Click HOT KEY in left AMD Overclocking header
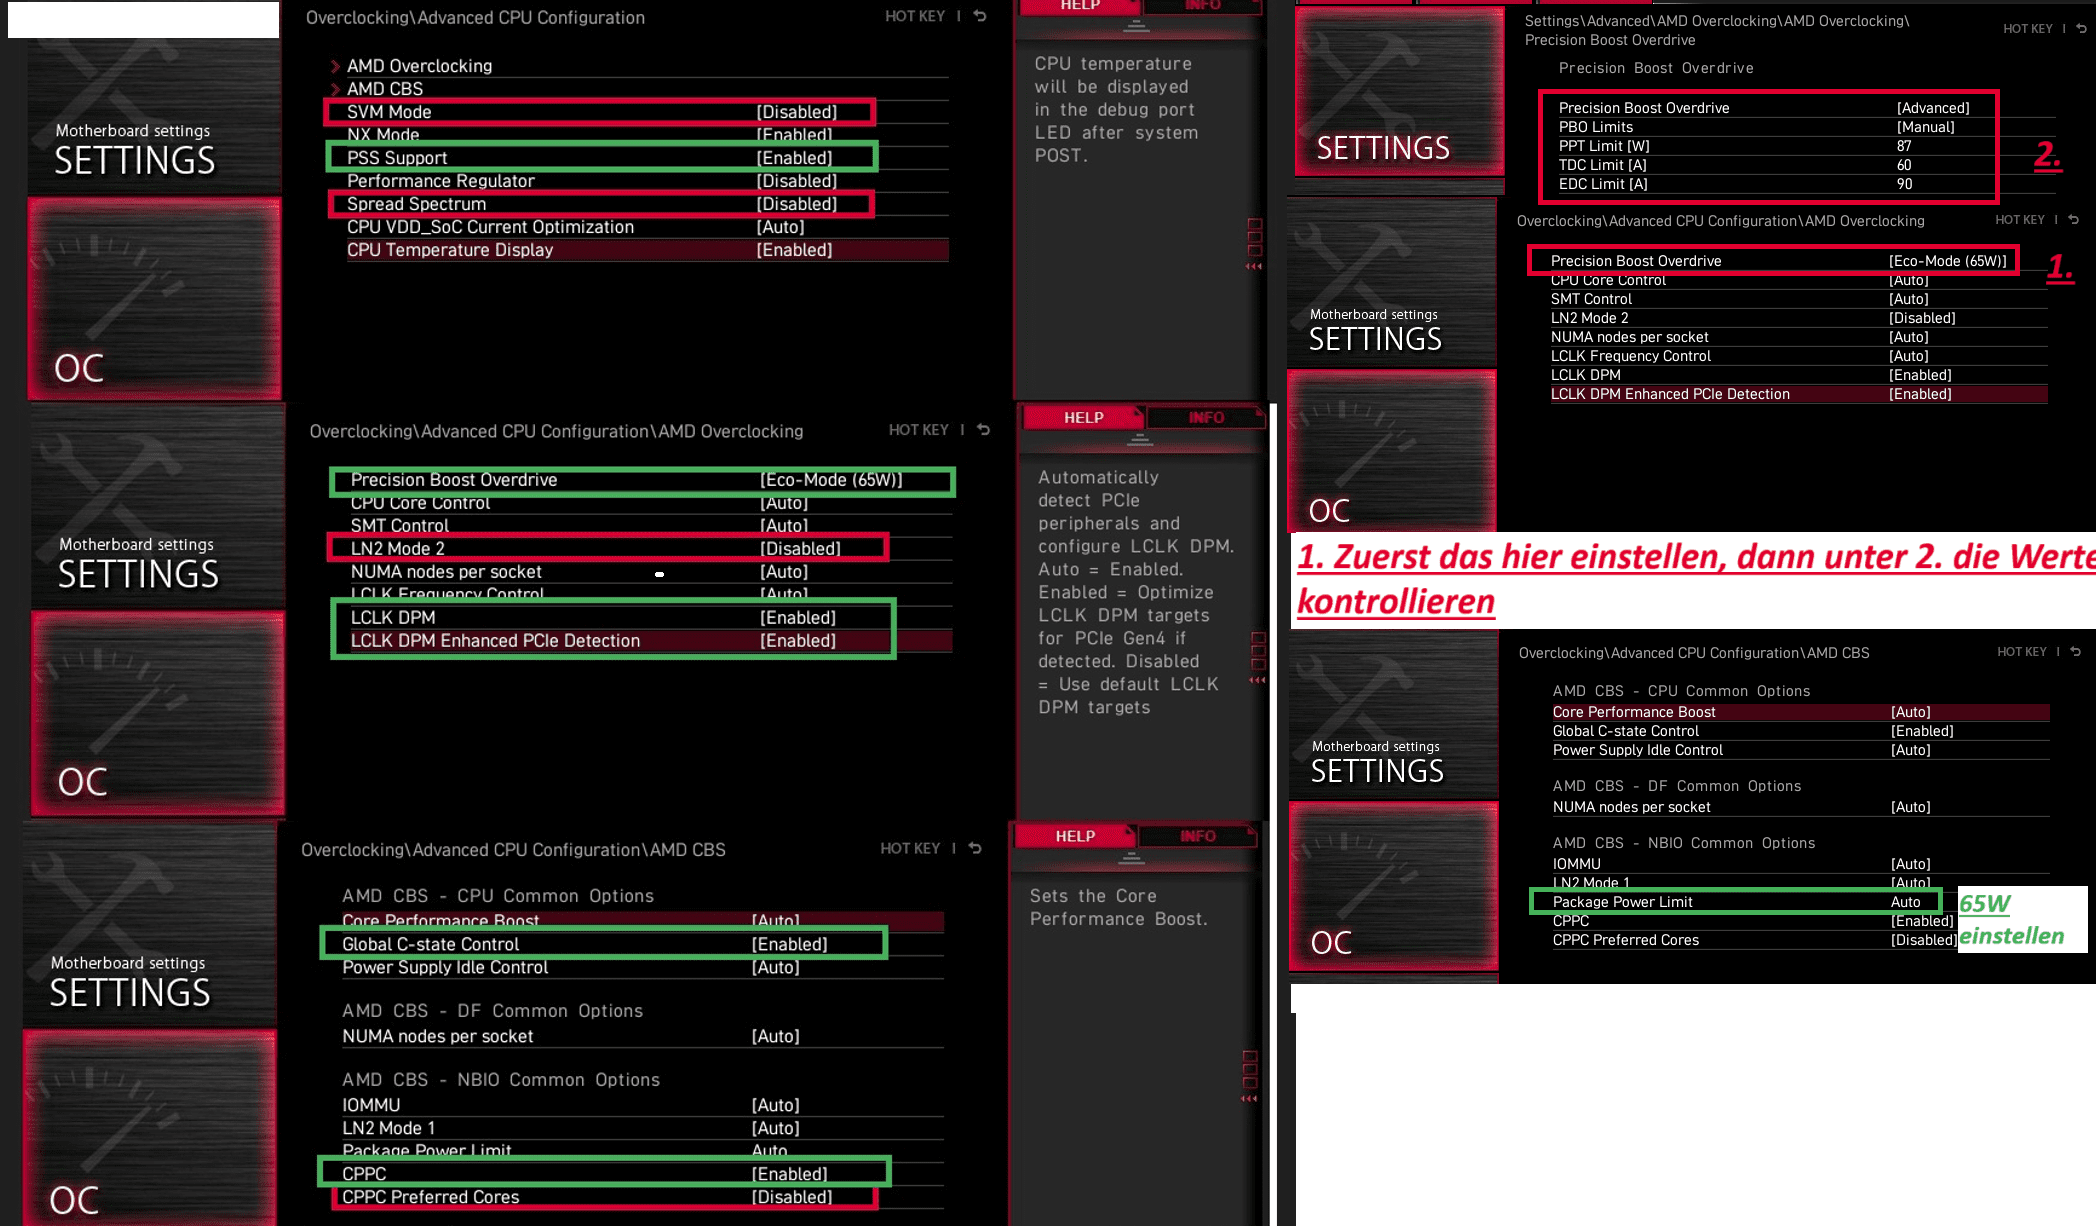 pos(919,430)
